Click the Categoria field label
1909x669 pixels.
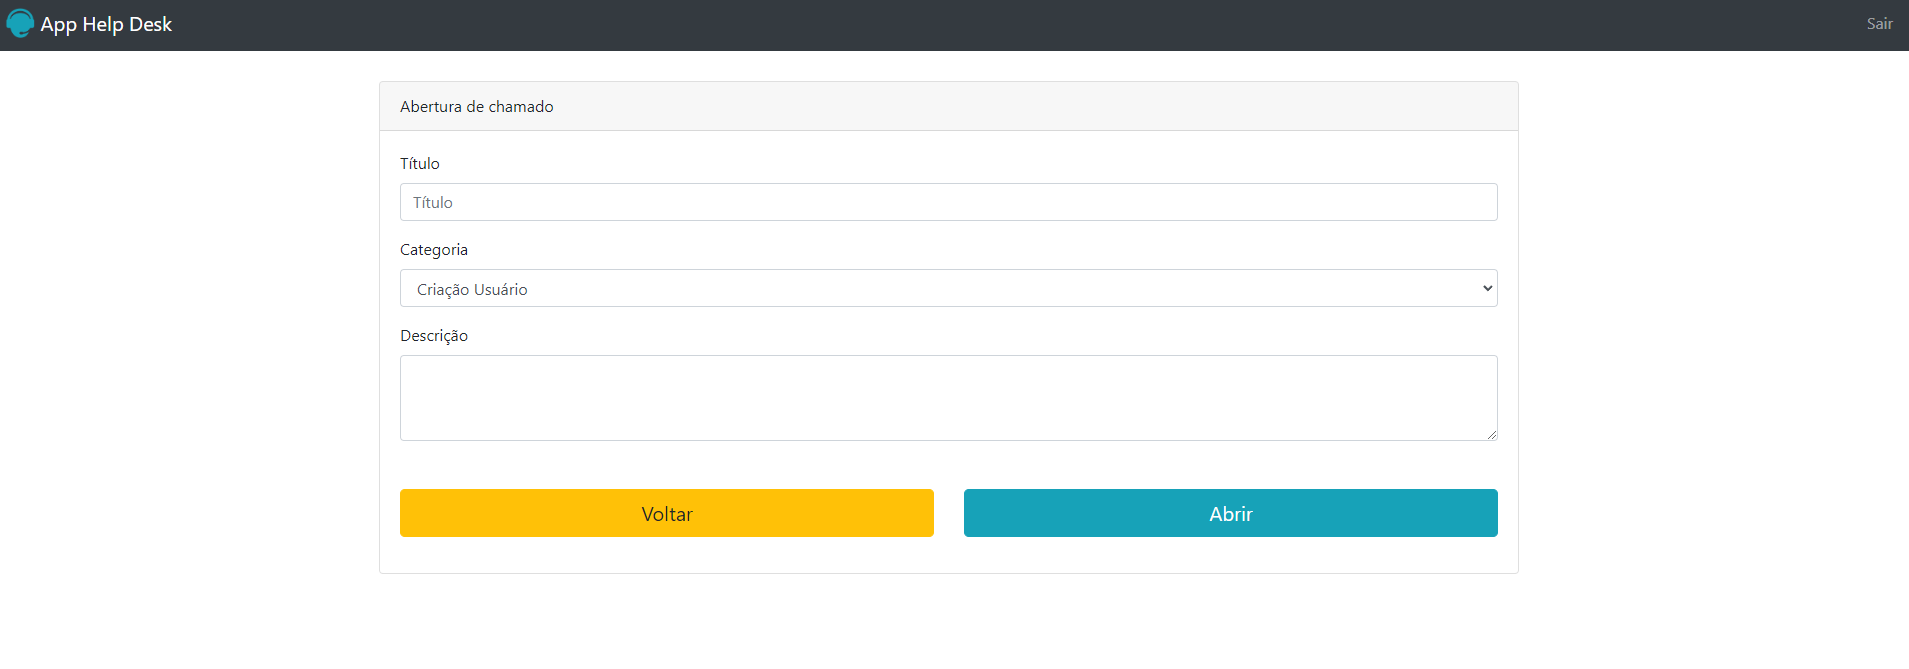tap(433, 249)
